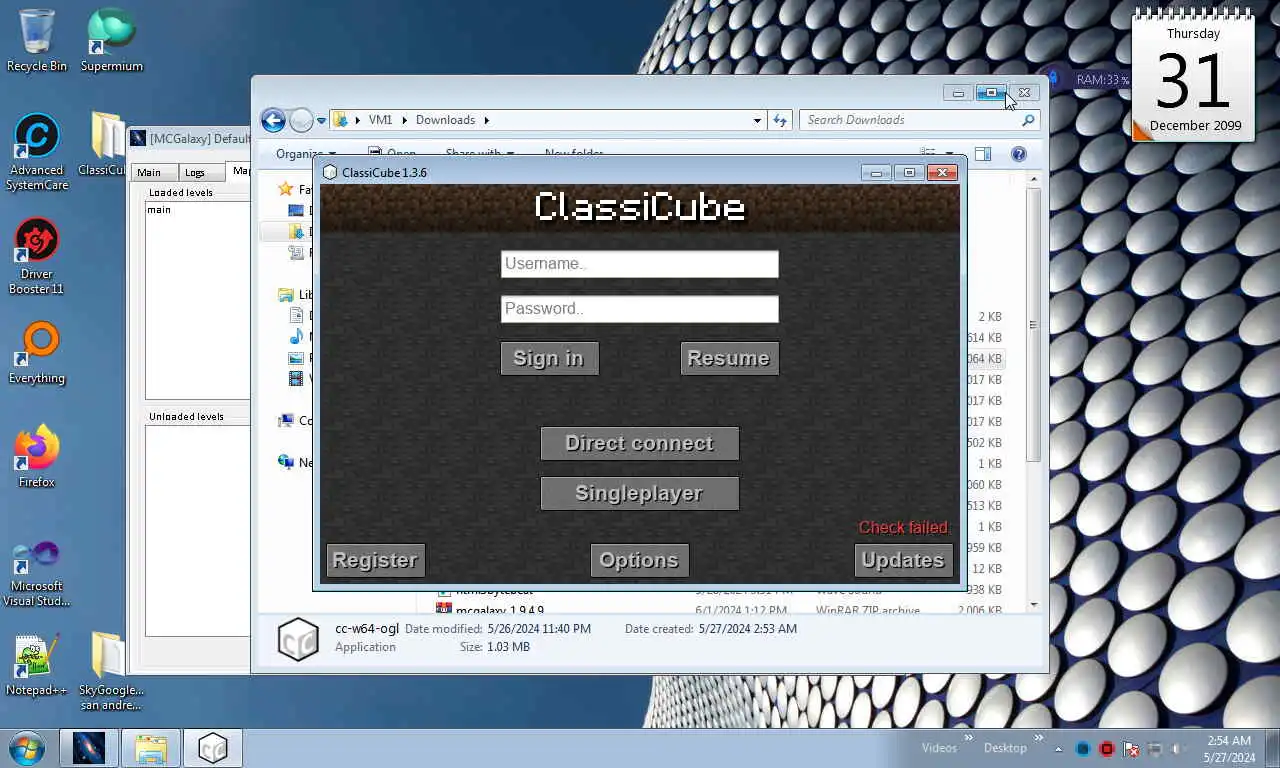
Task: Open Notepad++ desktop shortcut
Action: 37,664
